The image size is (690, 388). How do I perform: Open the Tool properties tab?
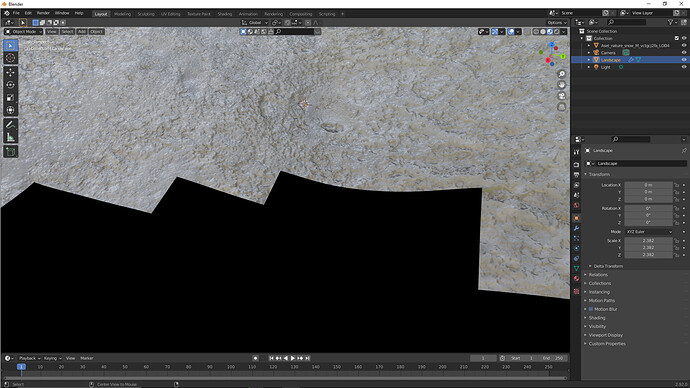pos(576,152)
